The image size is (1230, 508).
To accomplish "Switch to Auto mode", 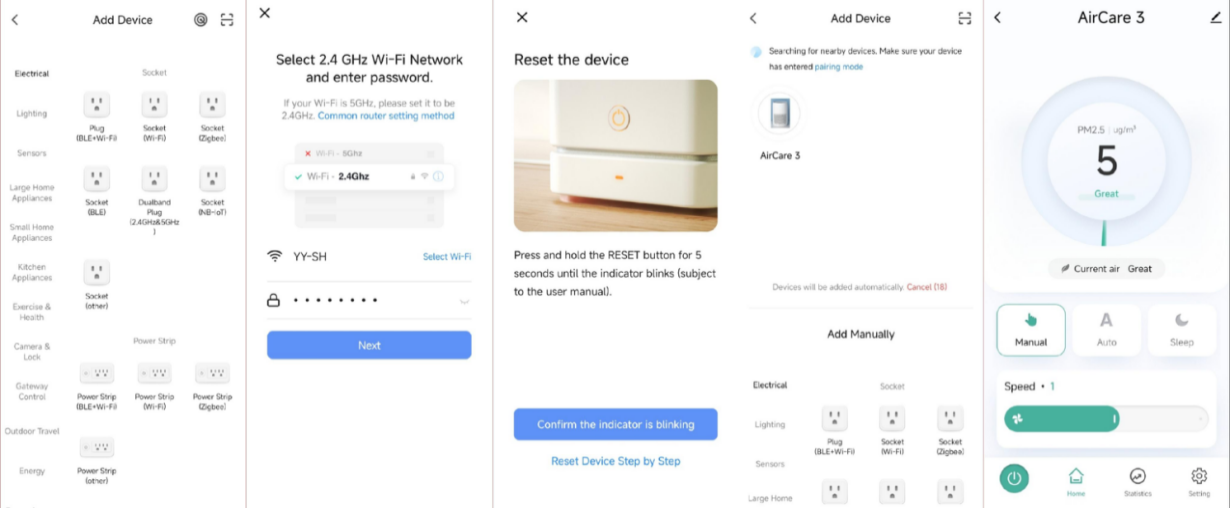I will point(1106,329).
